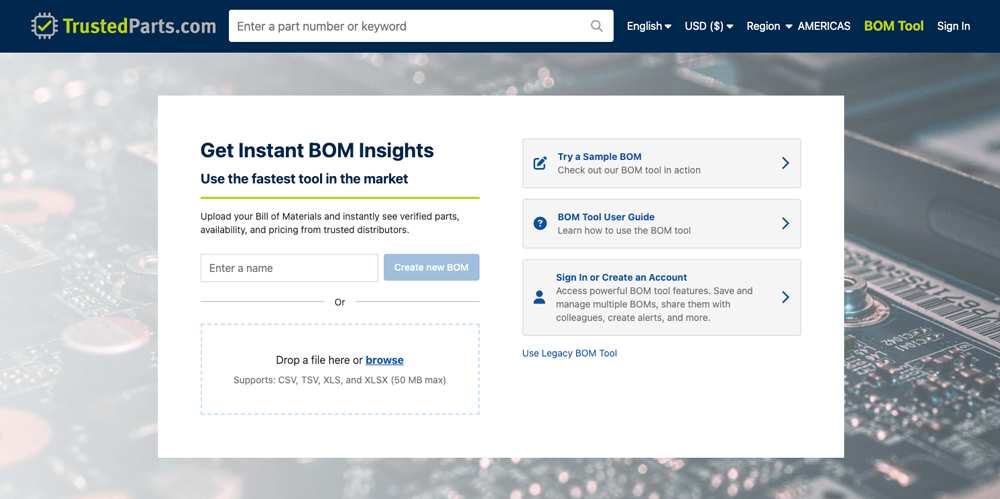Click the Supports CSV, TSV, XLS text

tap(340, 380)
